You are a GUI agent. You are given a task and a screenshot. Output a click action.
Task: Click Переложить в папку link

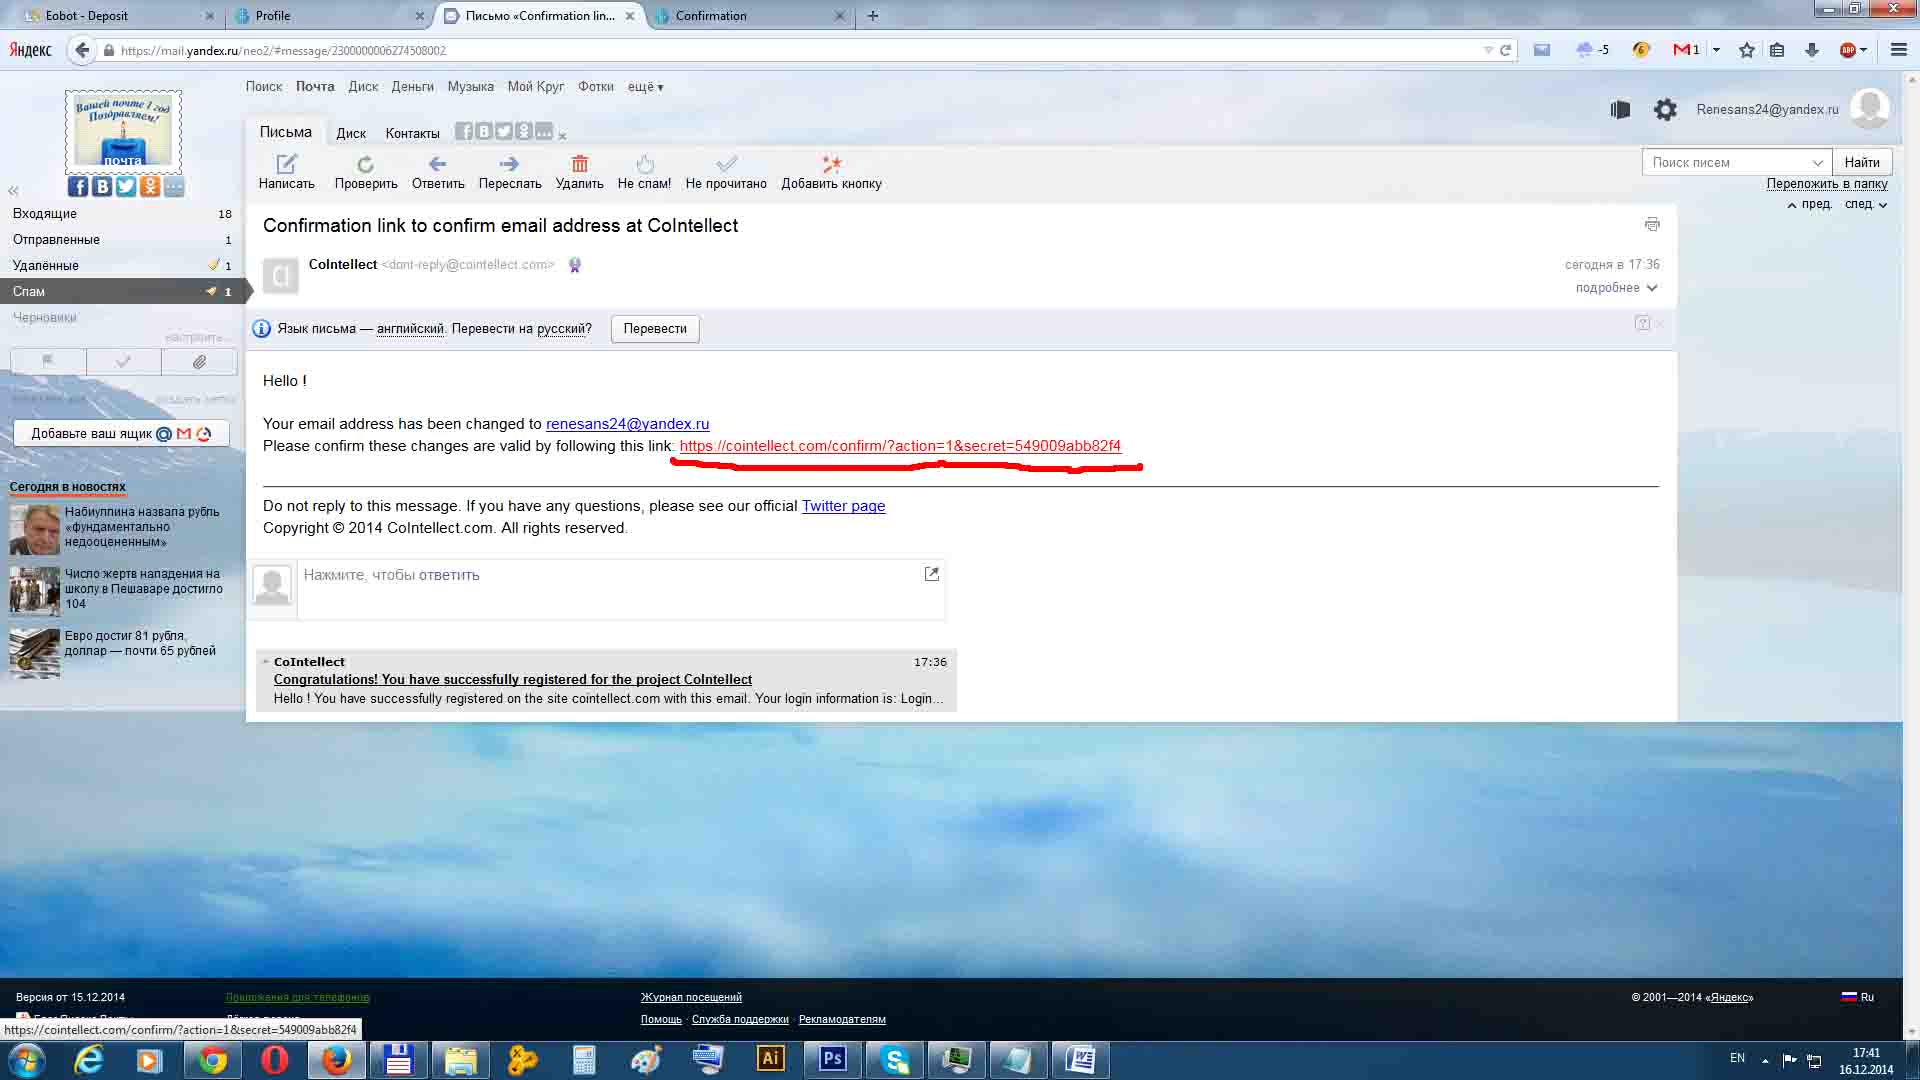tap(1826, 184)
